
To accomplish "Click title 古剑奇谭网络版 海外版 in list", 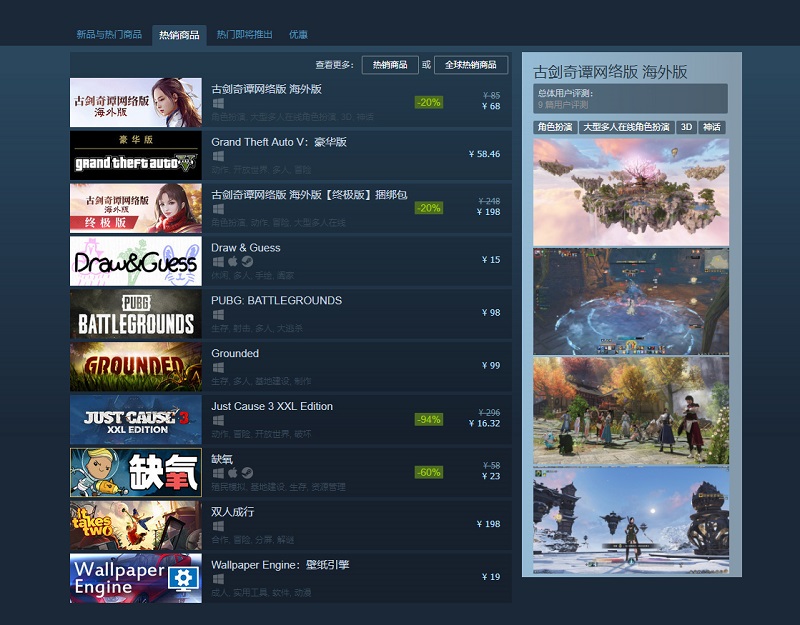I will coord(266,89).
